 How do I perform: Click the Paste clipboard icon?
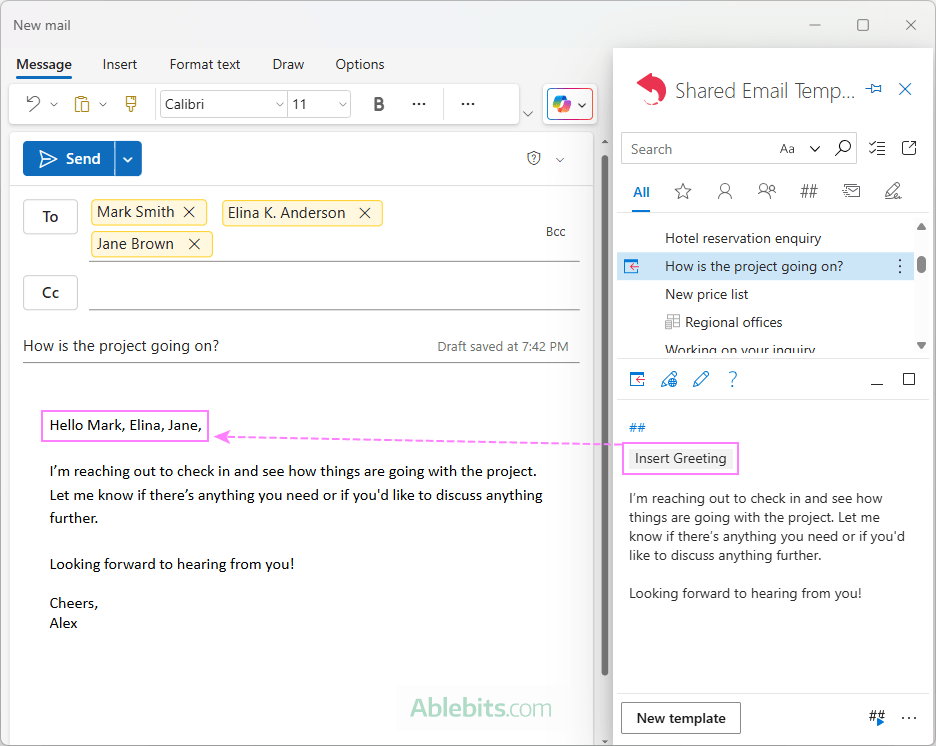point(82,104)
